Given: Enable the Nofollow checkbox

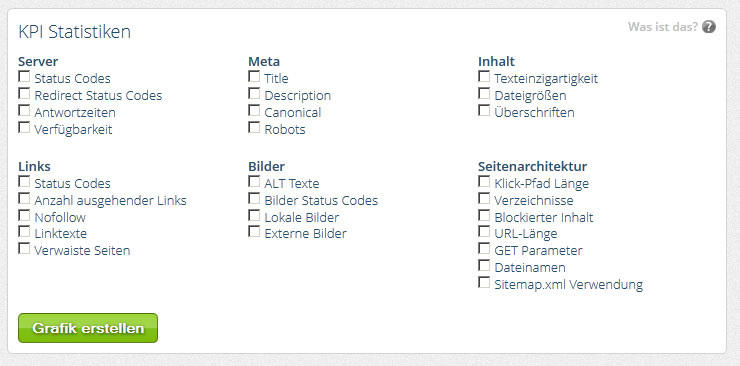Looking at the screenshot, I should click(24, 215).
